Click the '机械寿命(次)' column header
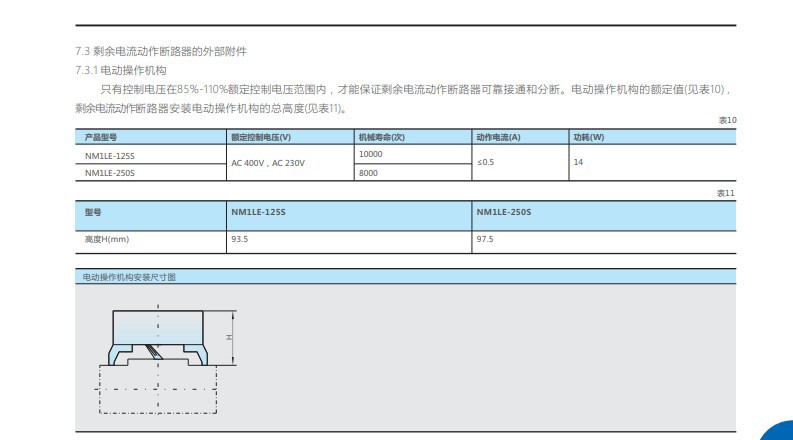793x440 pixels. 381,137
